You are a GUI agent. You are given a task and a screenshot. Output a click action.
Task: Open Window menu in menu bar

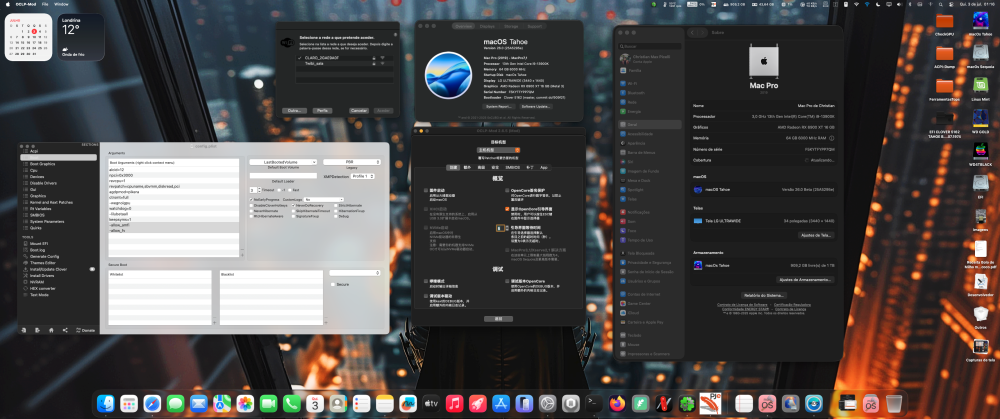click(x=61, y=4)
